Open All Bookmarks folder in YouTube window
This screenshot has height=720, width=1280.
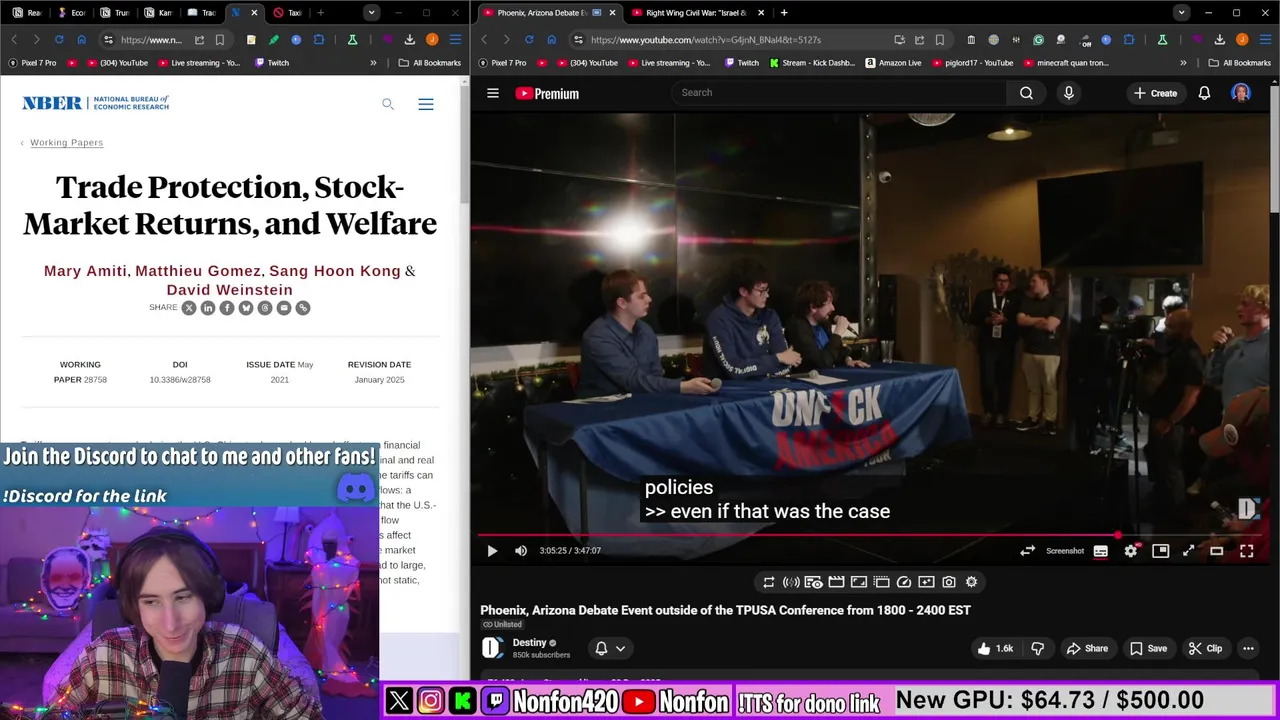pos(1240,63)
